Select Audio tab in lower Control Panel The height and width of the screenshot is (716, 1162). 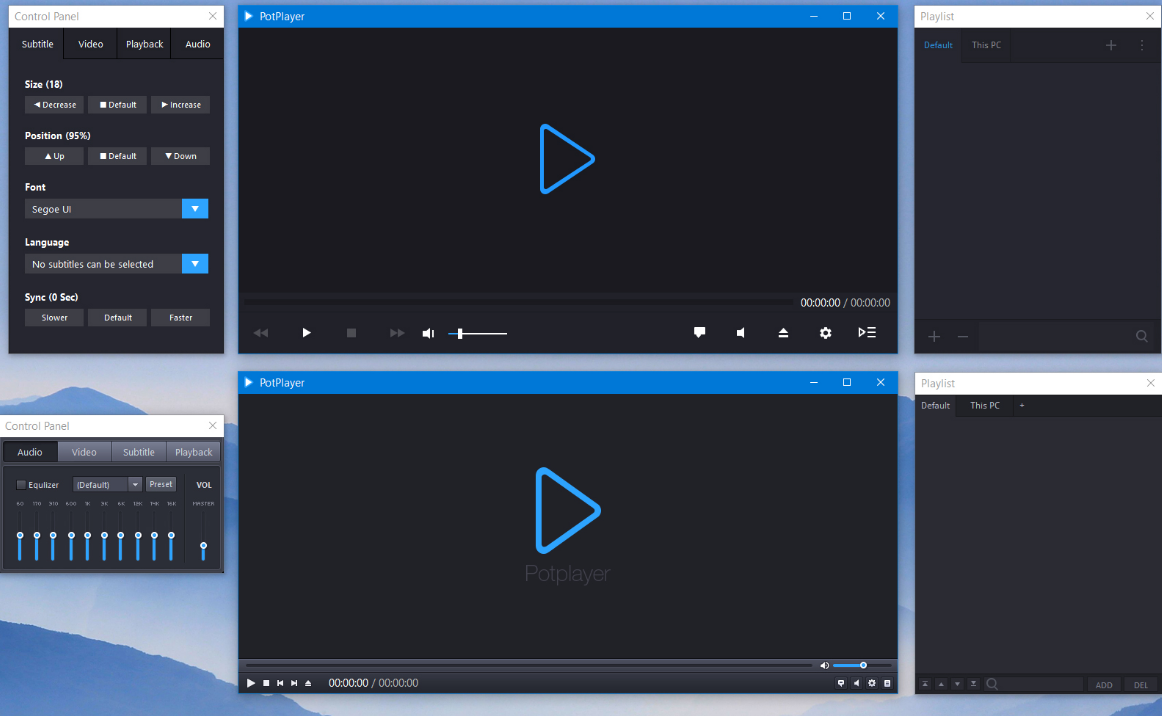[30, 452]
